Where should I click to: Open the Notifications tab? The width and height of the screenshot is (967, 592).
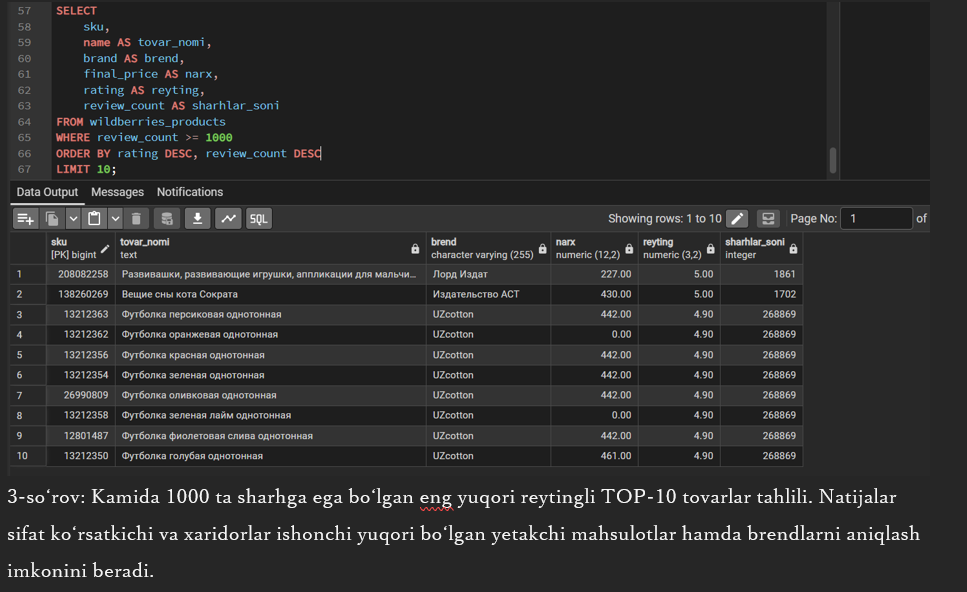(190, 192)
